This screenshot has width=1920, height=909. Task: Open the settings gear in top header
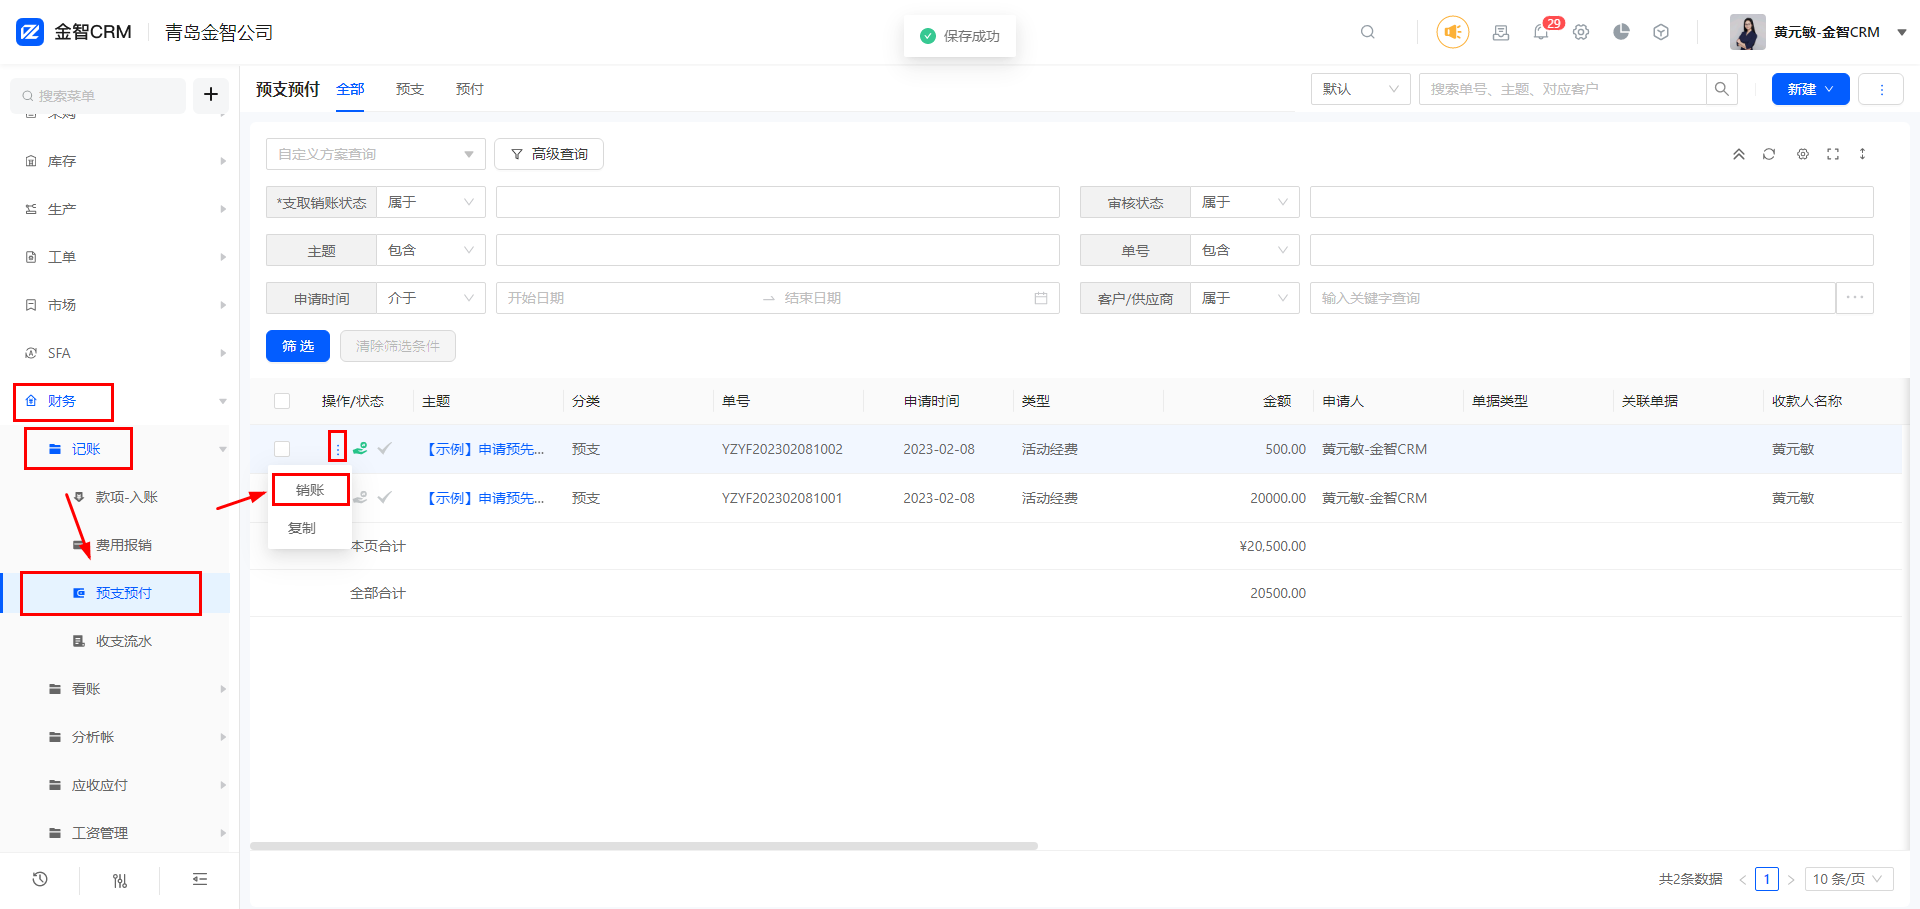(x=1581, y=32)
